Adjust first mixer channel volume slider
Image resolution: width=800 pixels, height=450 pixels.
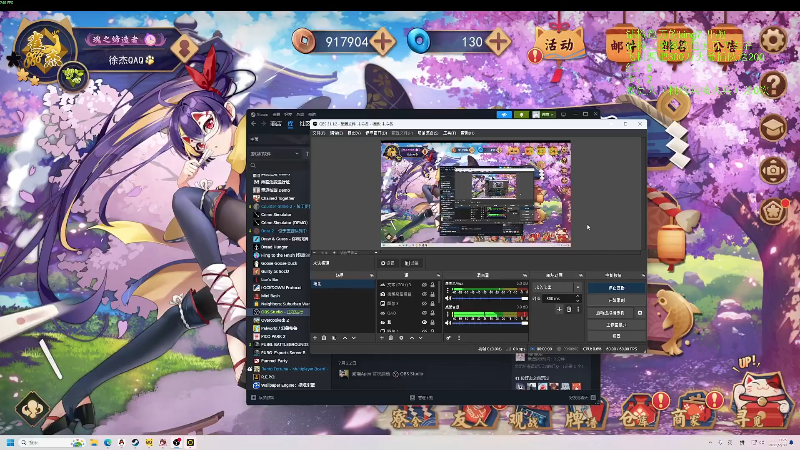tap(490, 298)
